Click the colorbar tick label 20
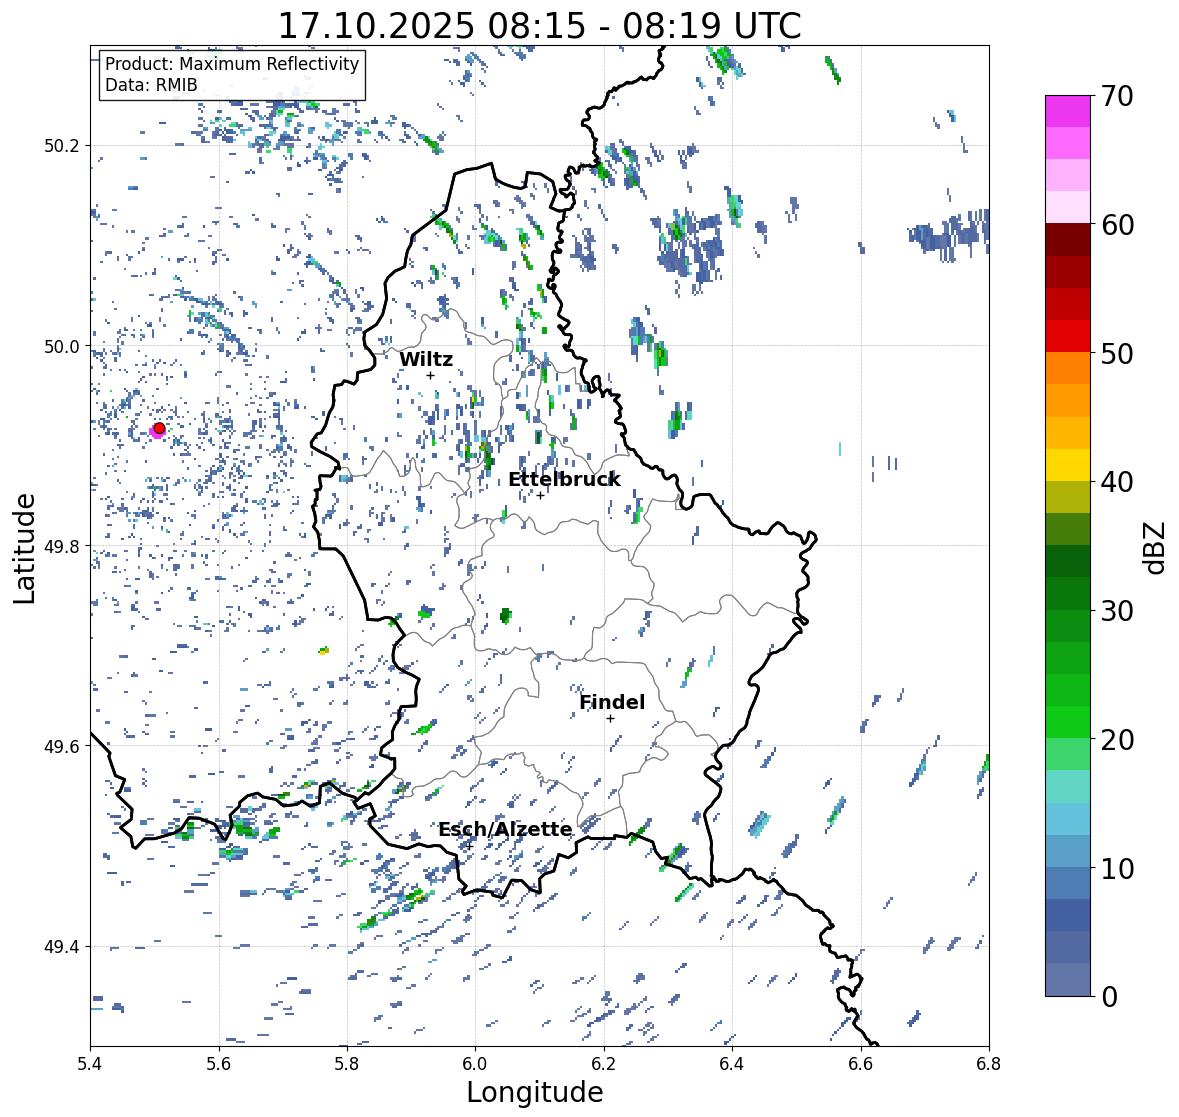Image resolution: width=1179 pixels, height=1117 pixels. click(1117, 740)
